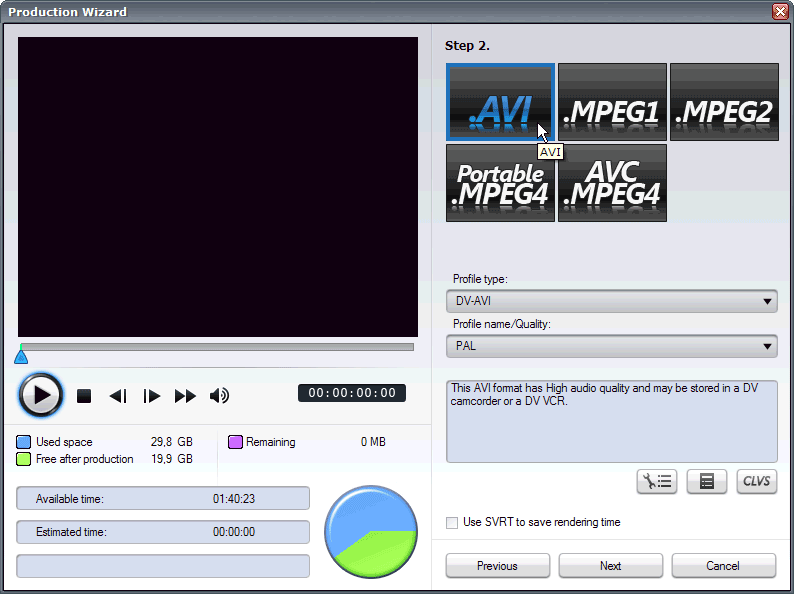Image resolution: width=794 pixels, height=594 pixels.
Task: Click the 00:00:00:00 timecode display
Action: click(x=352, y=393)
